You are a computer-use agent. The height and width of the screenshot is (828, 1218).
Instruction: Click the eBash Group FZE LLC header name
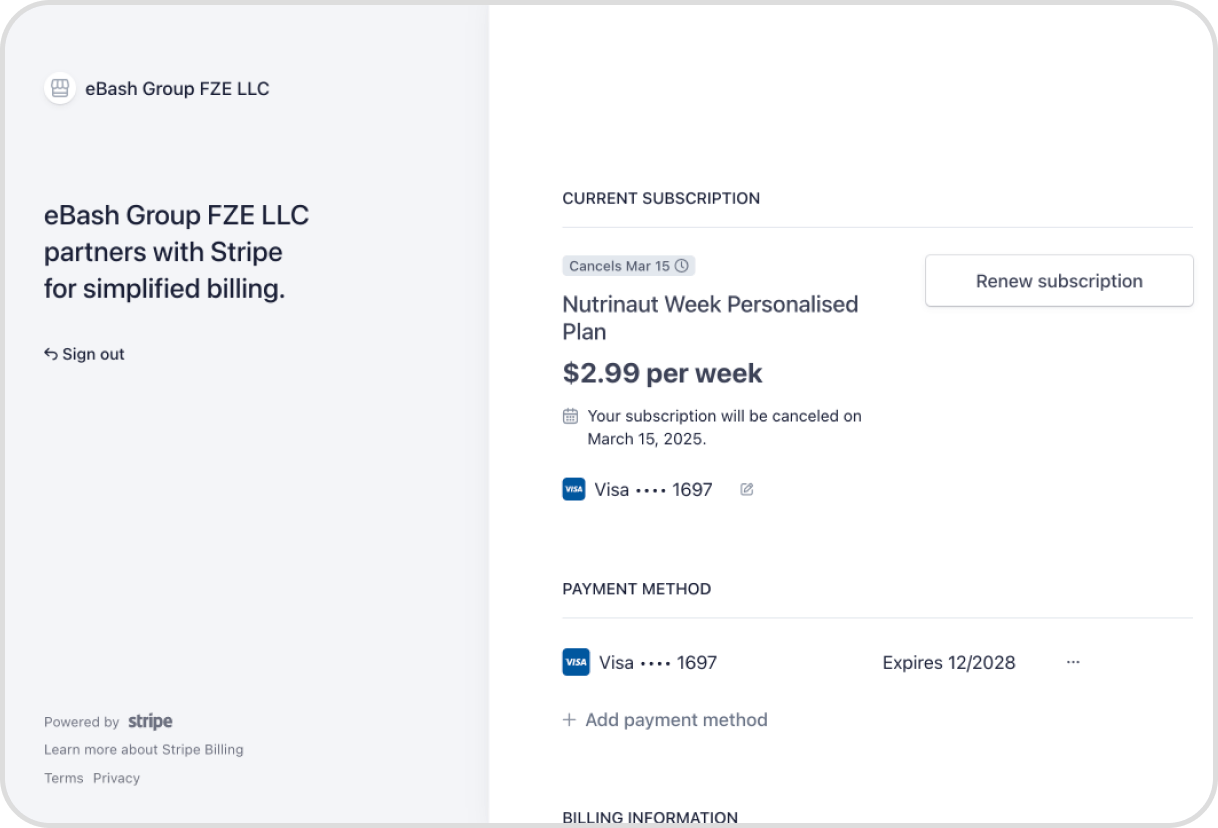click(x=177, y=88)
